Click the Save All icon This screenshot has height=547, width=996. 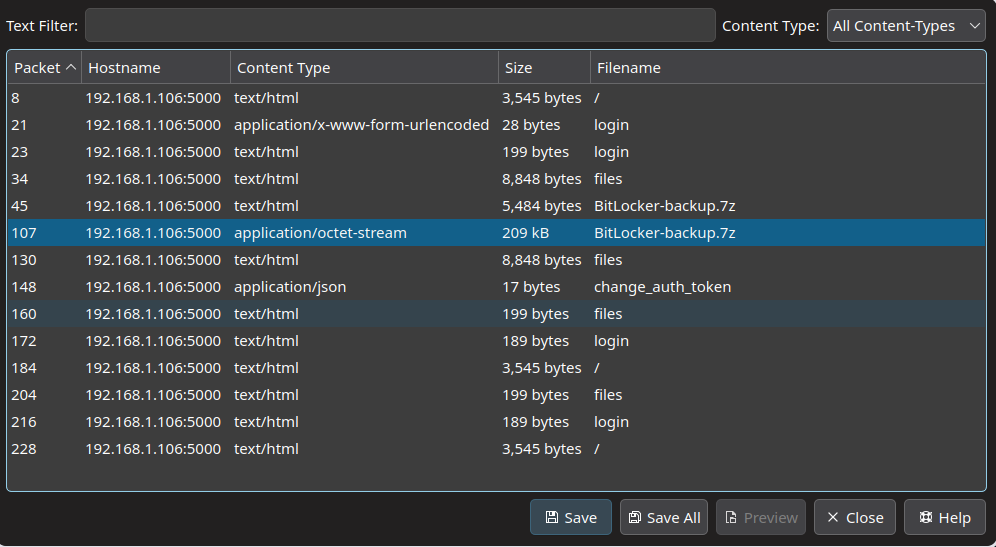634,518
